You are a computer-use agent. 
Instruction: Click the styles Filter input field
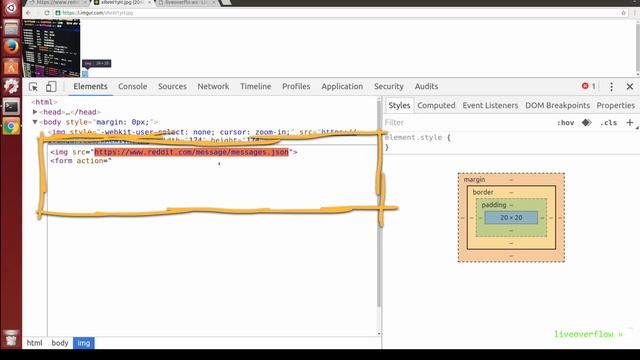click(467, 122)
